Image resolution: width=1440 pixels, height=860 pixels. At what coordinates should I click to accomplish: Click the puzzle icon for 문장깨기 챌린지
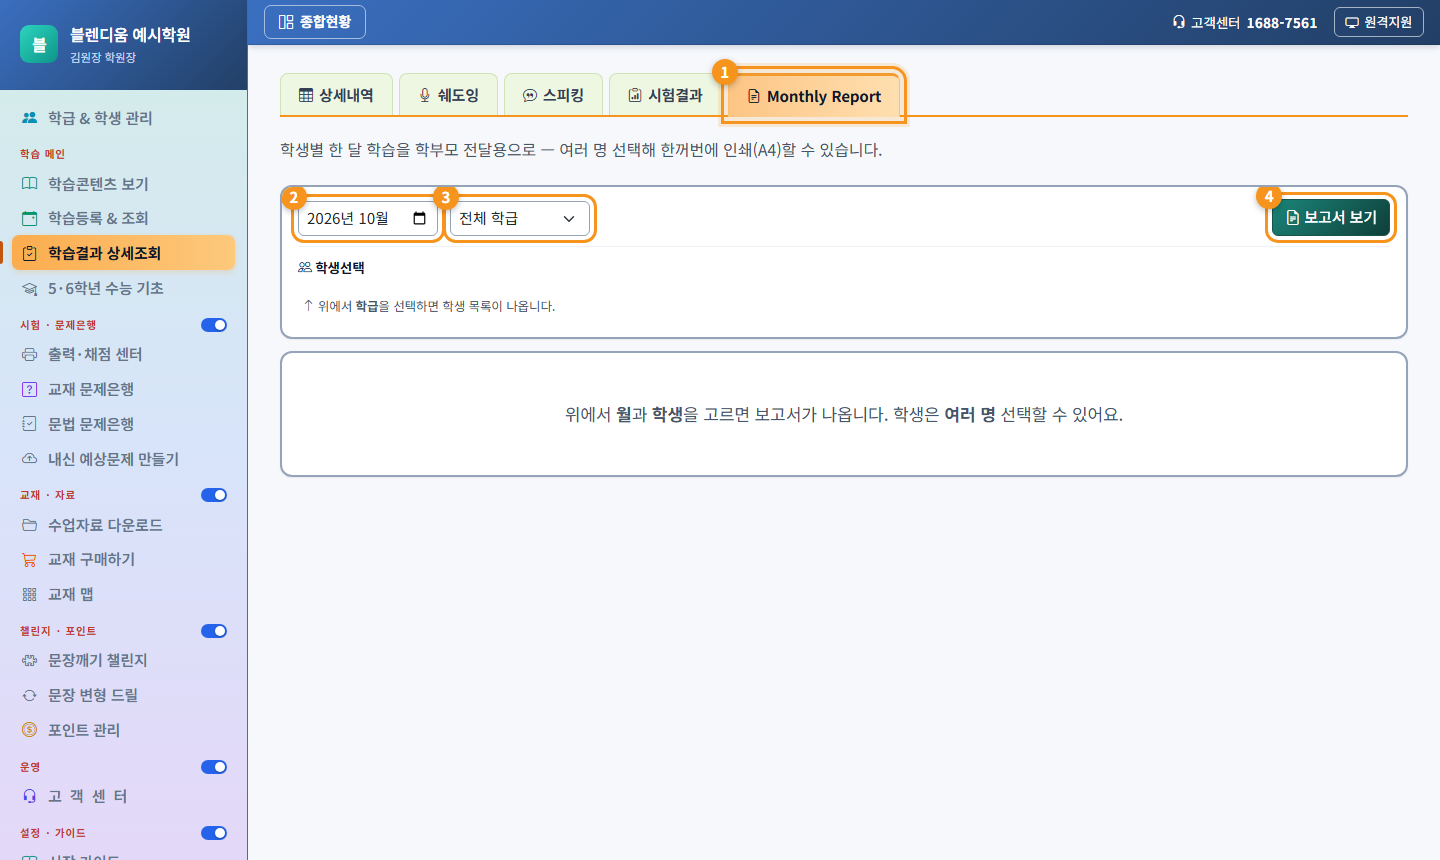[x=30, y=660]
